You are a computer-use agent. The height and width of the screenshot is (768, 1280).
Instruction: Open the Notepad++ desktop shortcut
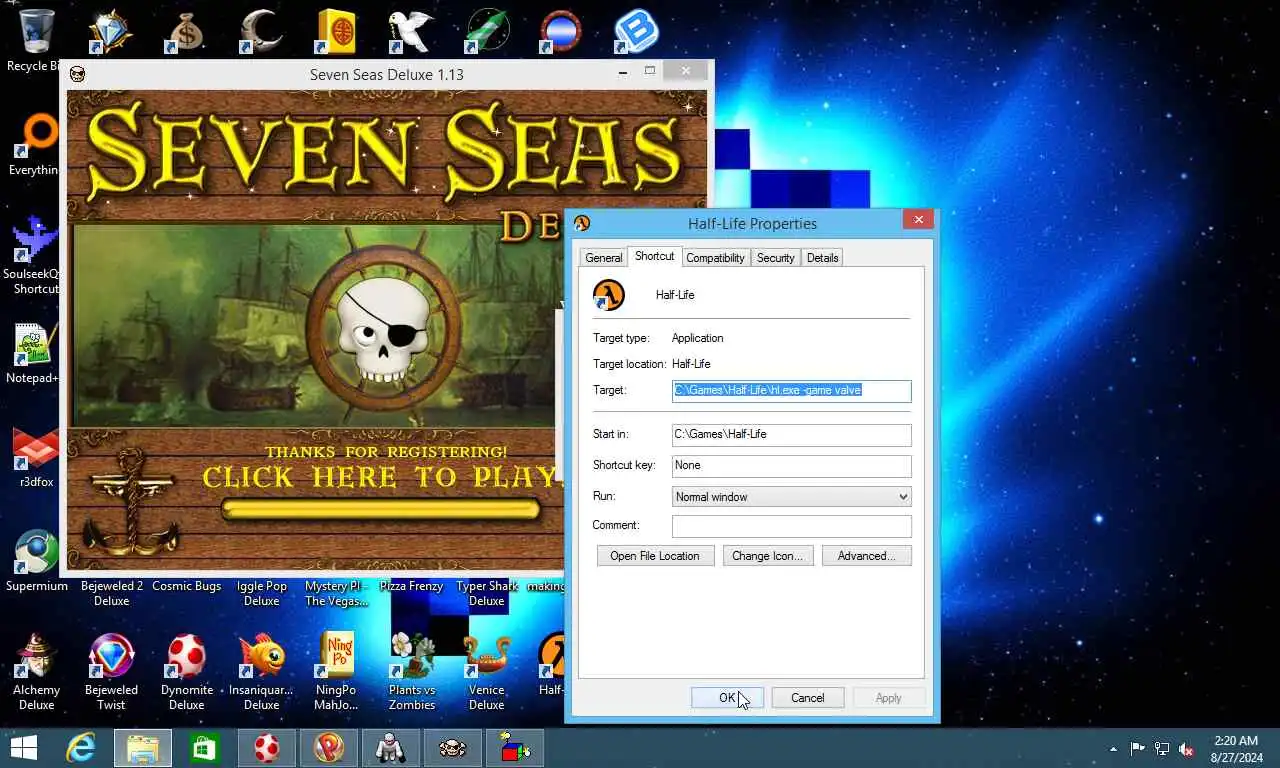pyautogui.click(x=36, y=345)
